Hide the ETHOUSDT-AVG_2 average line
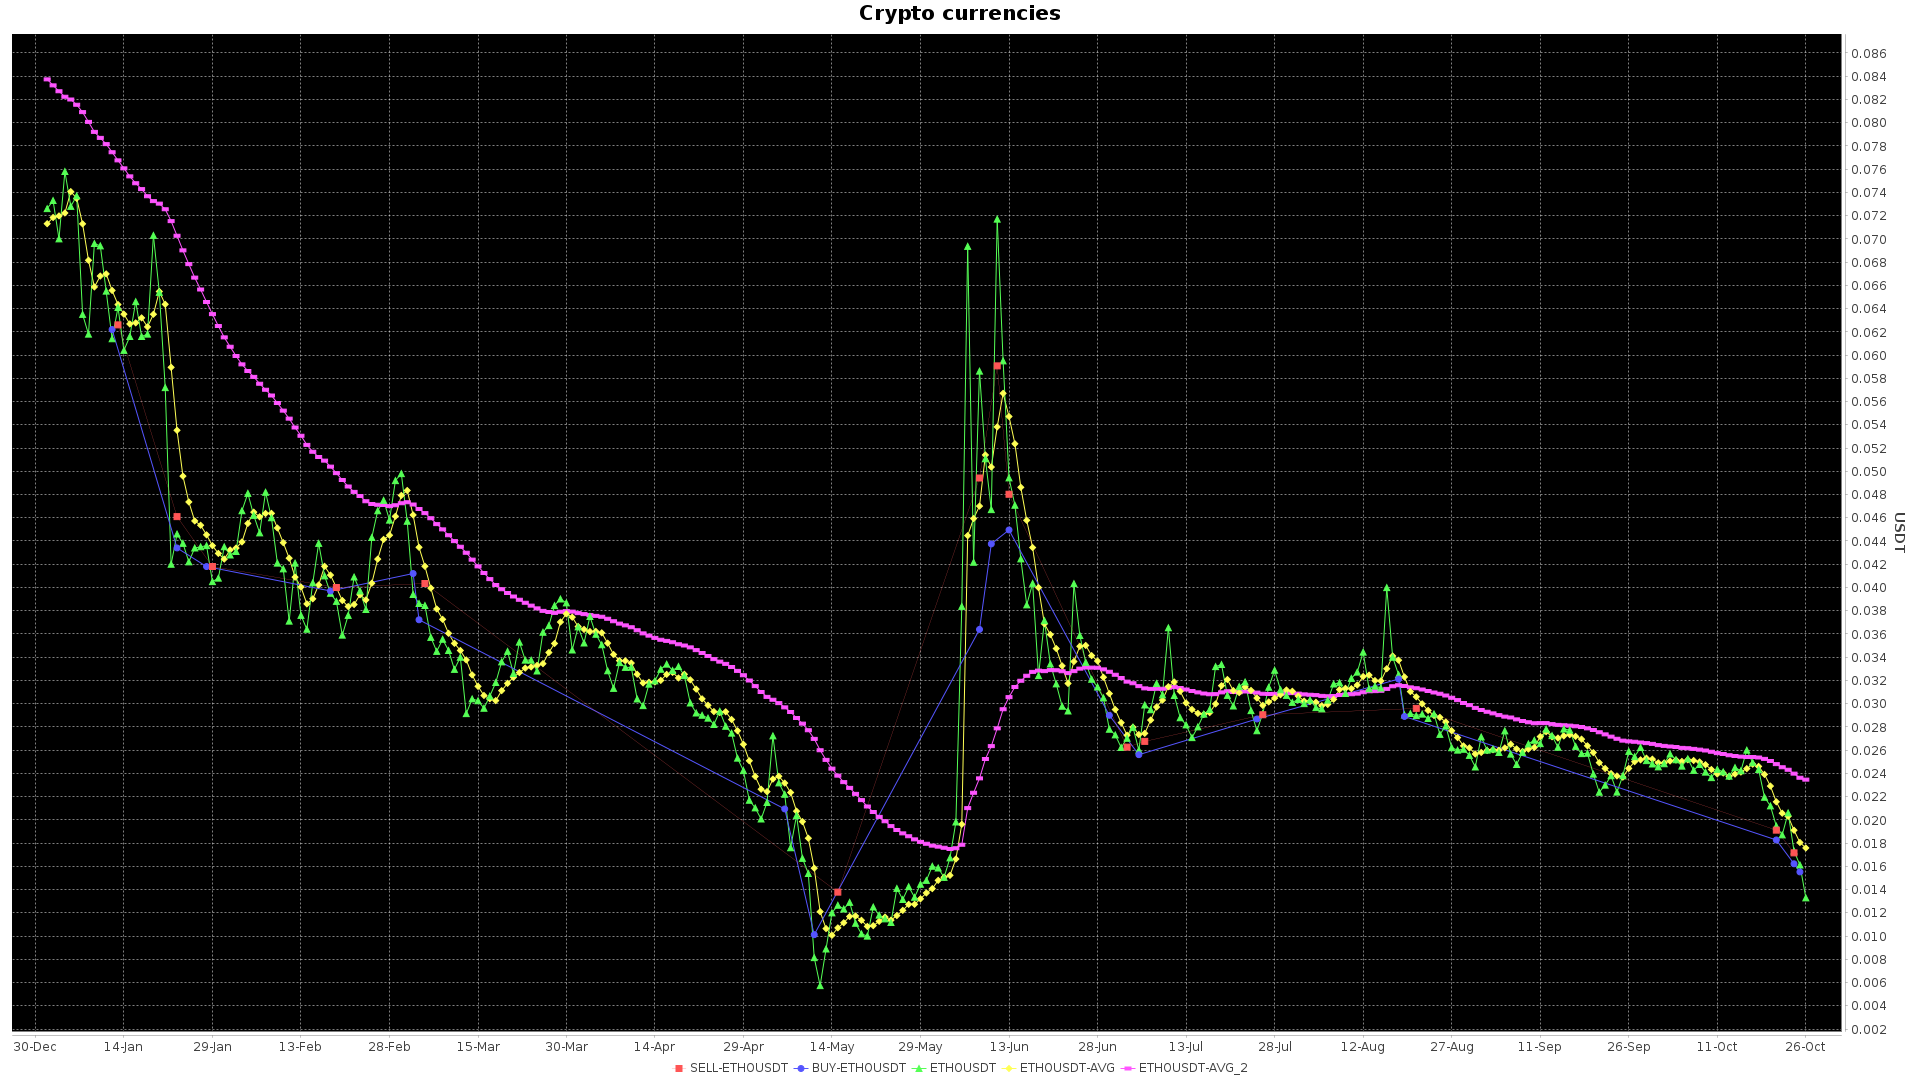This screenshot has width=1920, height=1080. click(x=1192, y=1068)
